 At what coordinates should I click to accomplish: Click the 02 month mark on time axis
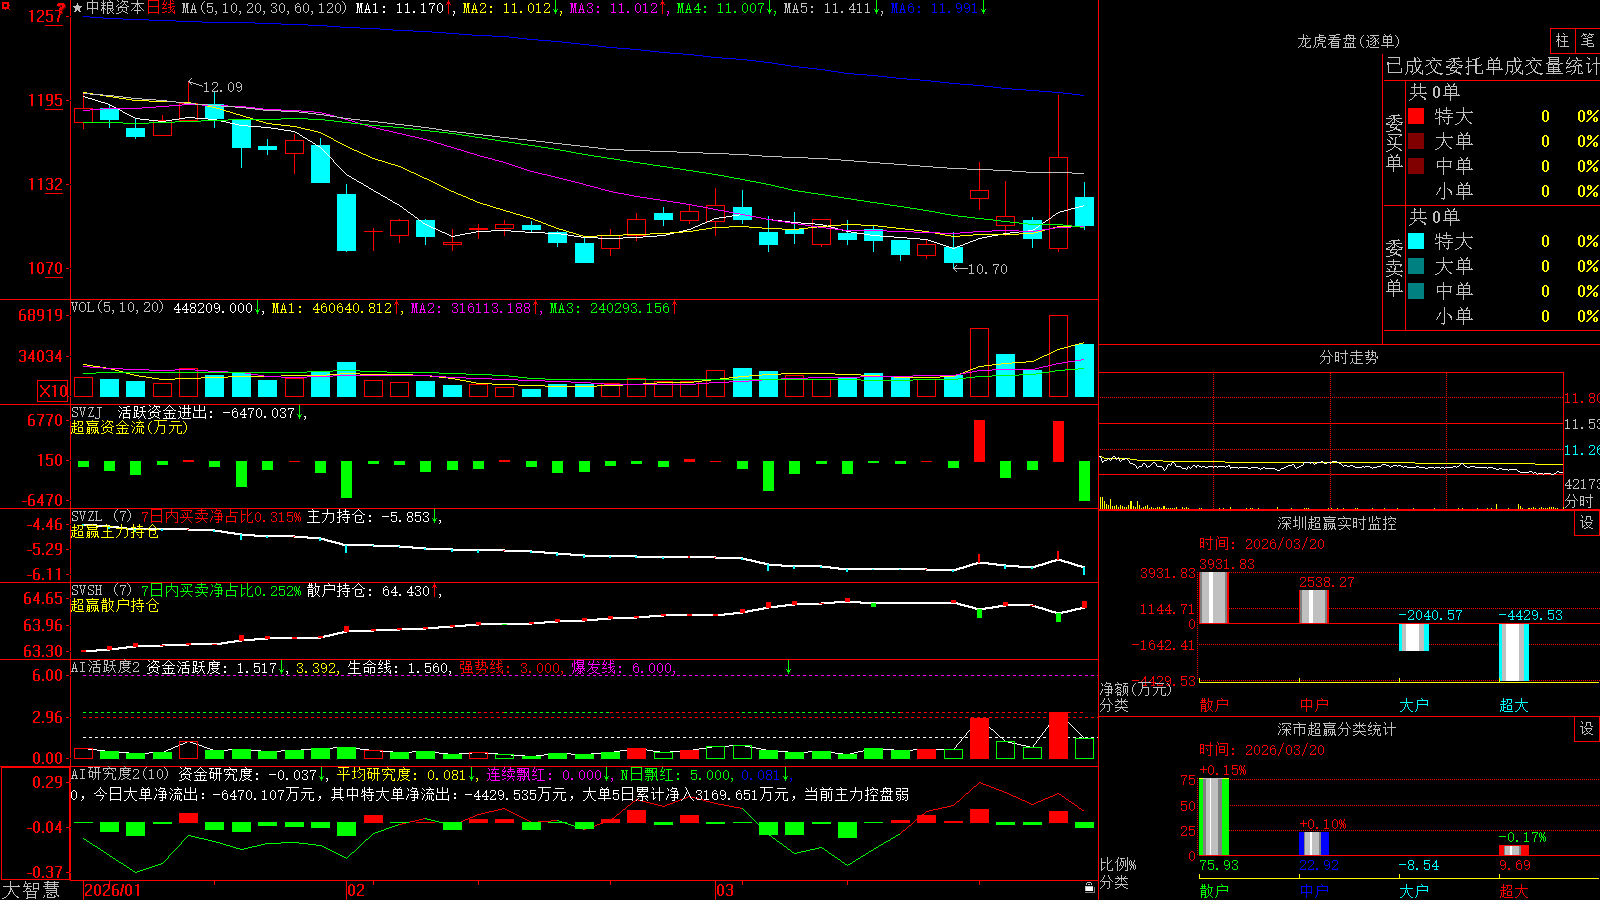click(x=356, y=890)
